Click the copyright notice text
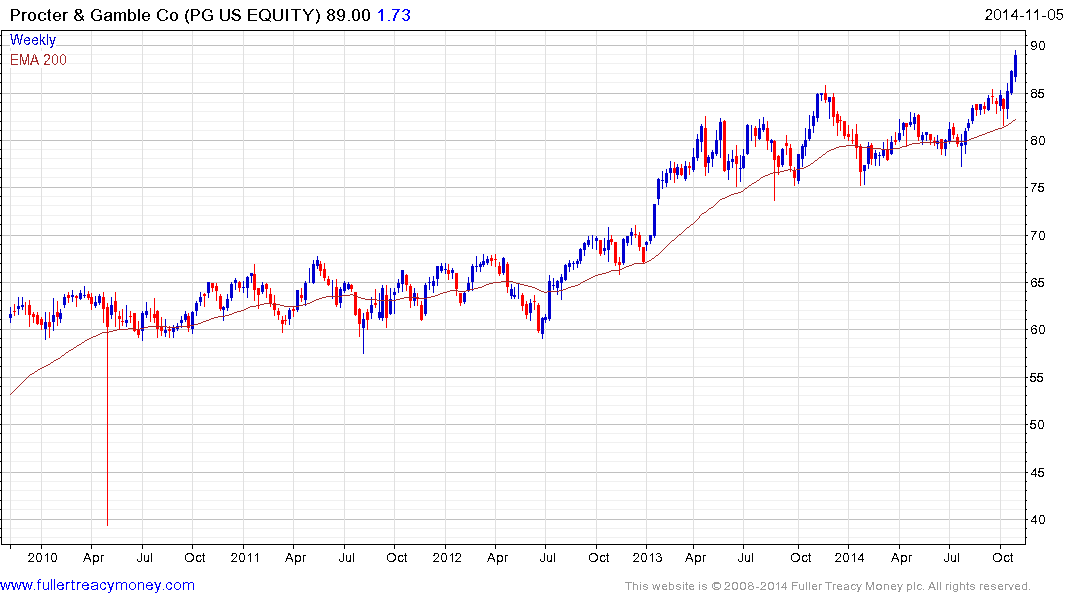The height and width of the screenshot is (600, 1075). pos(828,586)
